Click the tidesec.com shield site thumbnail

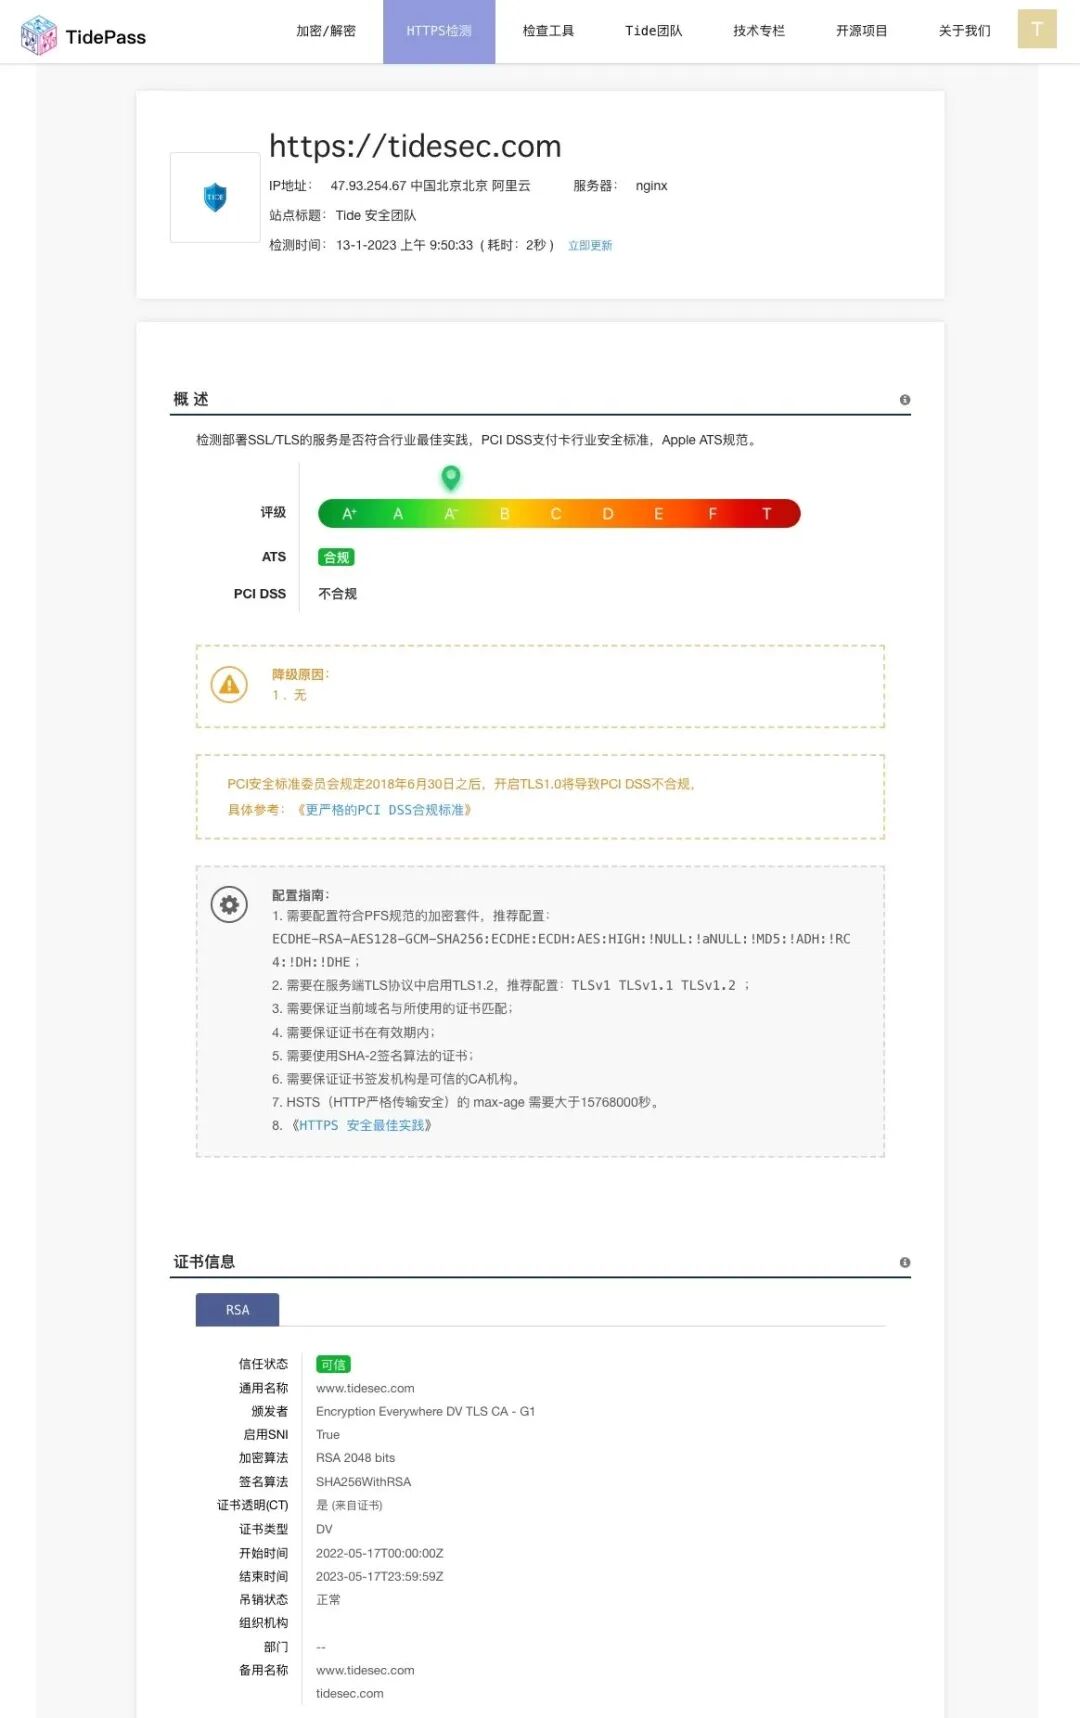tap(215, 197)
